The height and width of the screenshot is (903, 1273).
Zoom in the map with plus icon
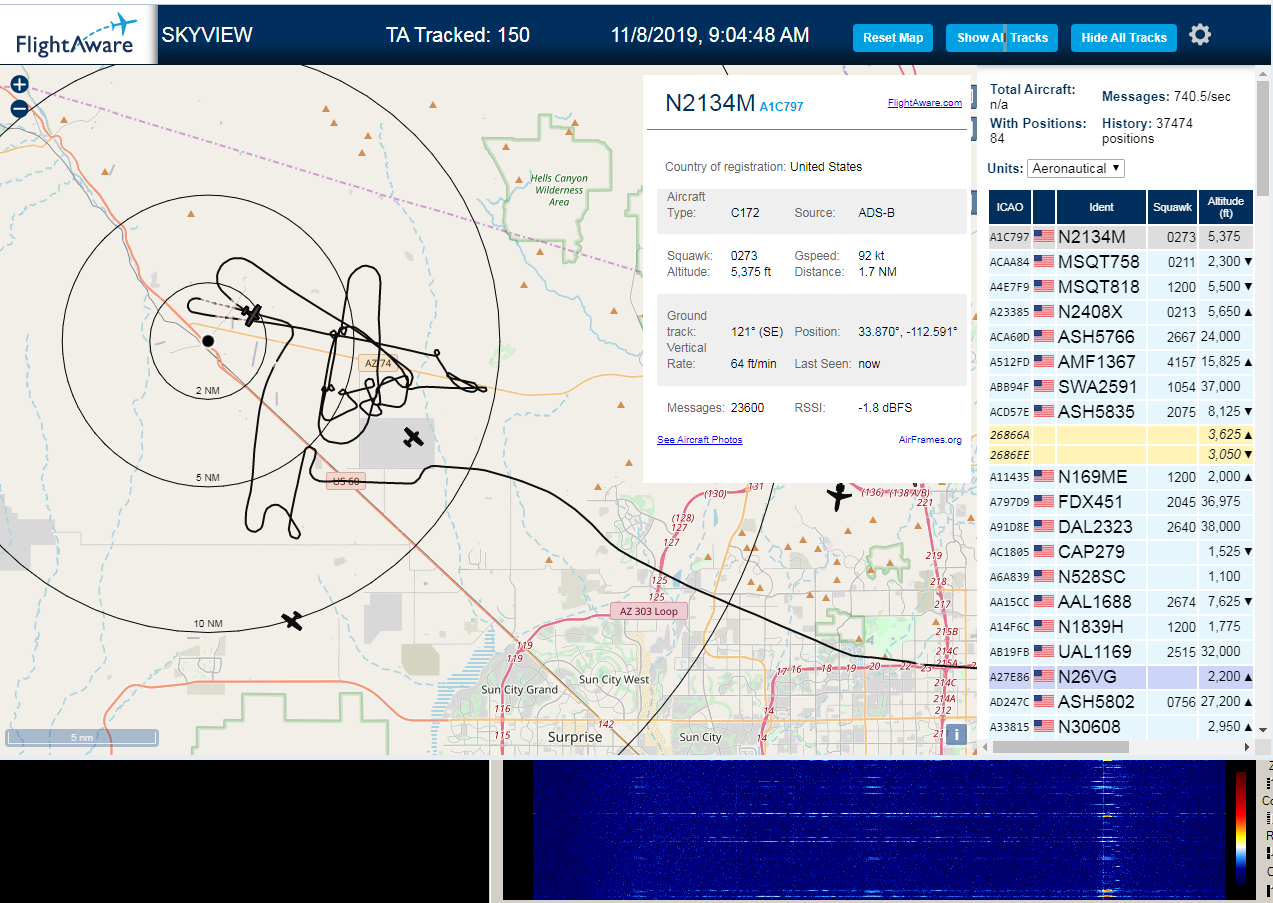[19, 85]
